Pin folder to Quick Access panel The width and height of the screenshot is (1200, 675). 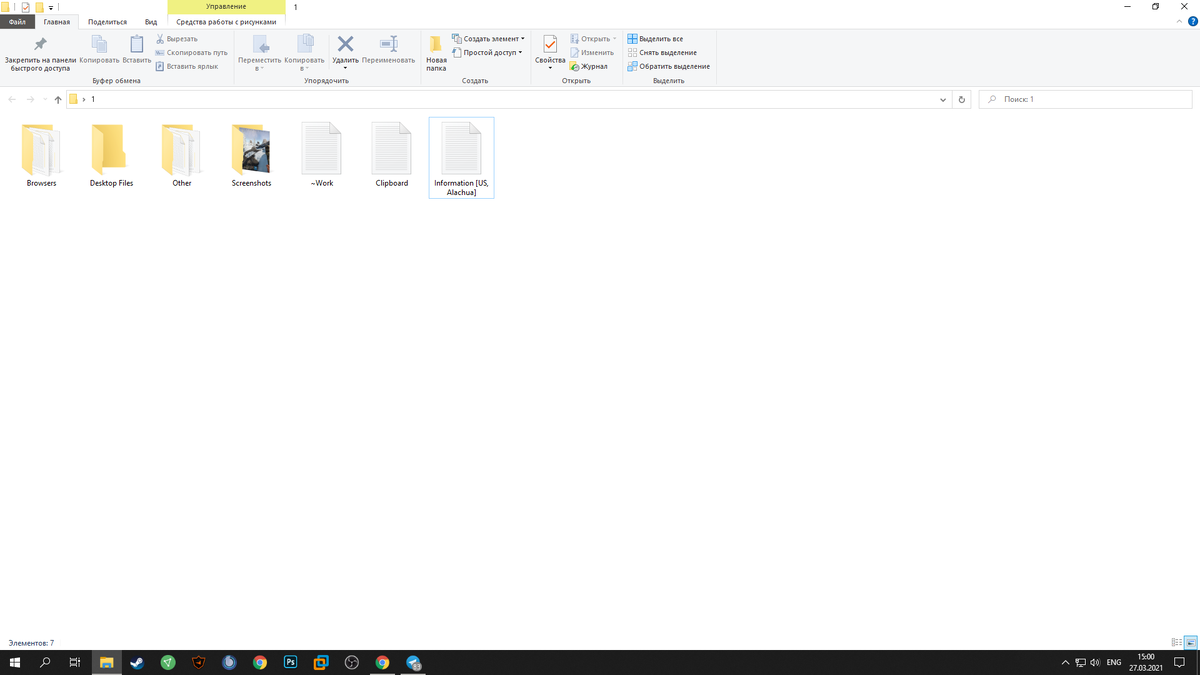click(41, 54)
